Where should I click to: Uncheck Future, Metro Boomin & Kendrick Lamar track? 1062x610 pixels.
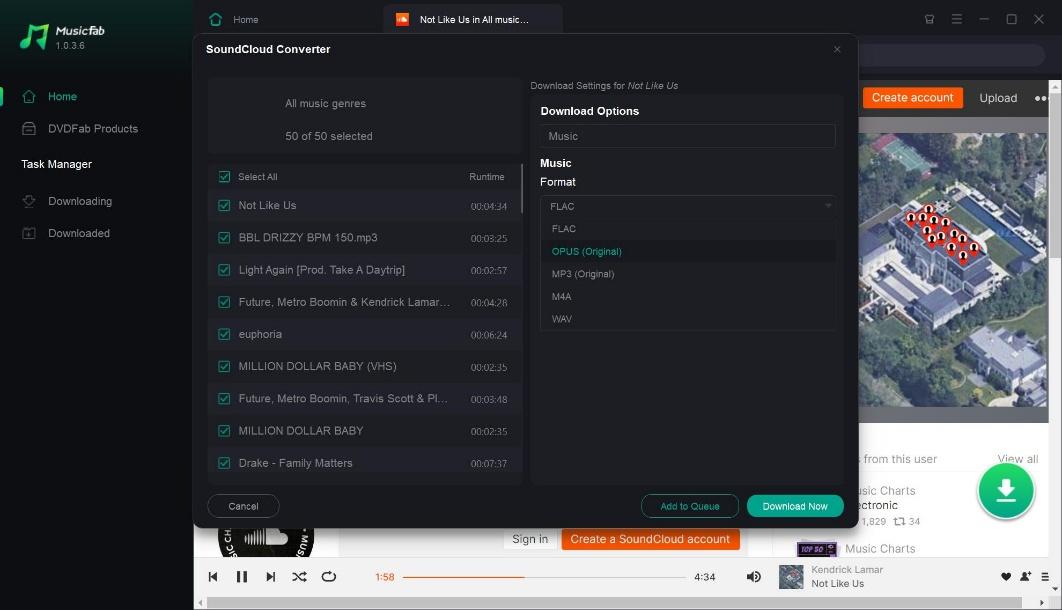pyautogui.click(x=224, y=302)
